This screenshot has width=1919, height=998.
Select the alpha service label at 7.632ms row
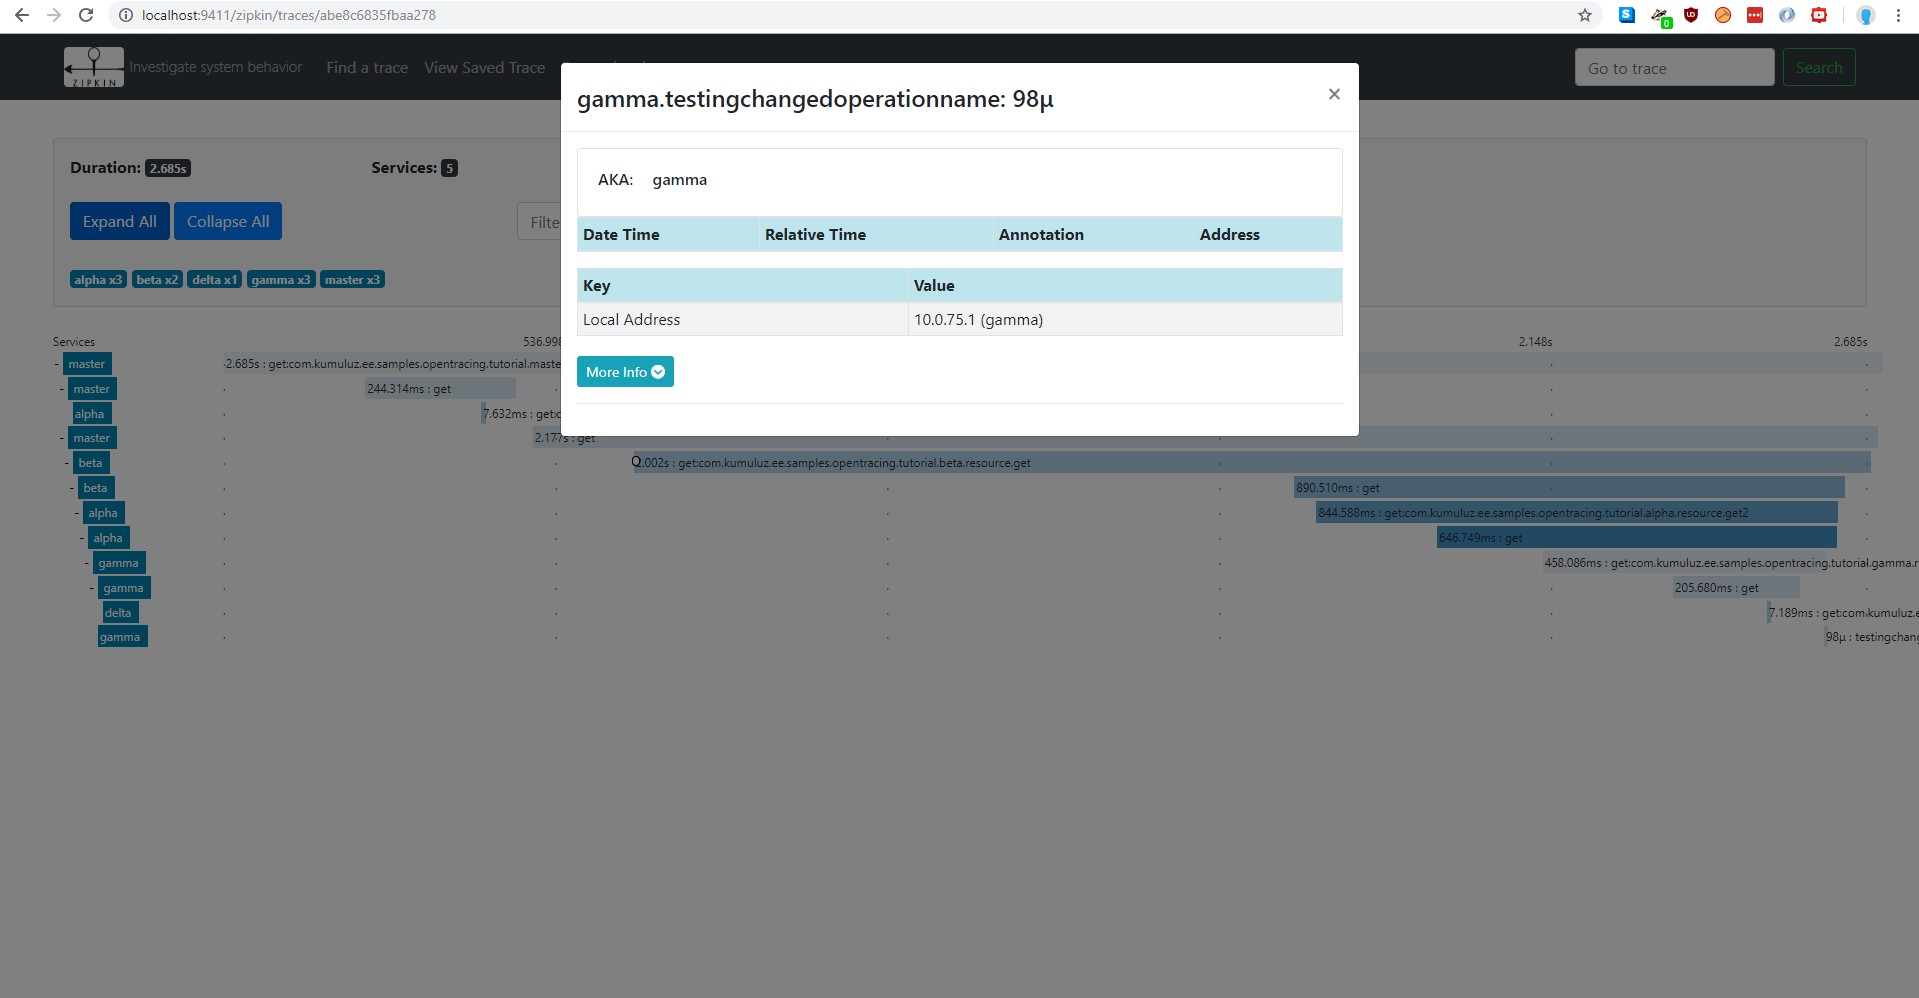click(x=90, y=414)
